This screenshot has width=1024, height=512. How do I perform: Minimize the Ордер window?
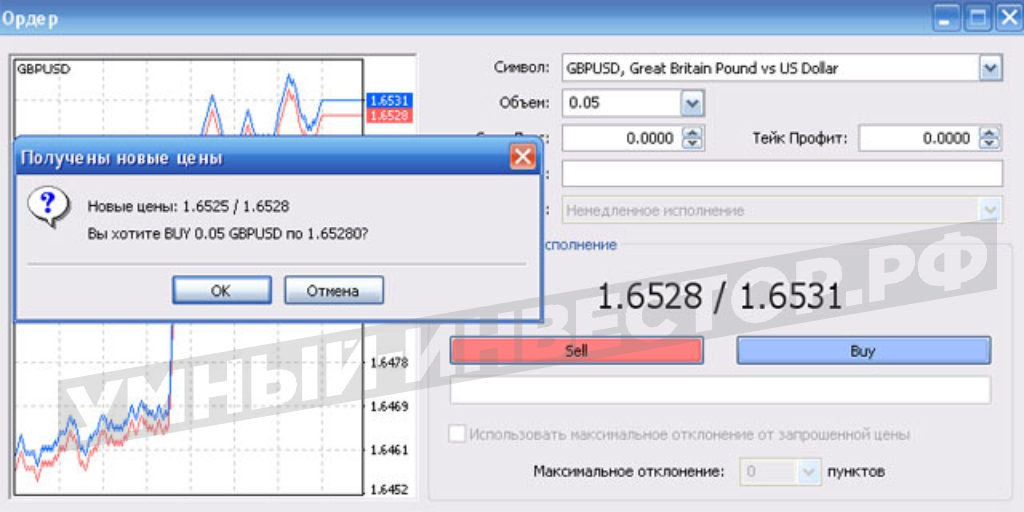(944, 19)
